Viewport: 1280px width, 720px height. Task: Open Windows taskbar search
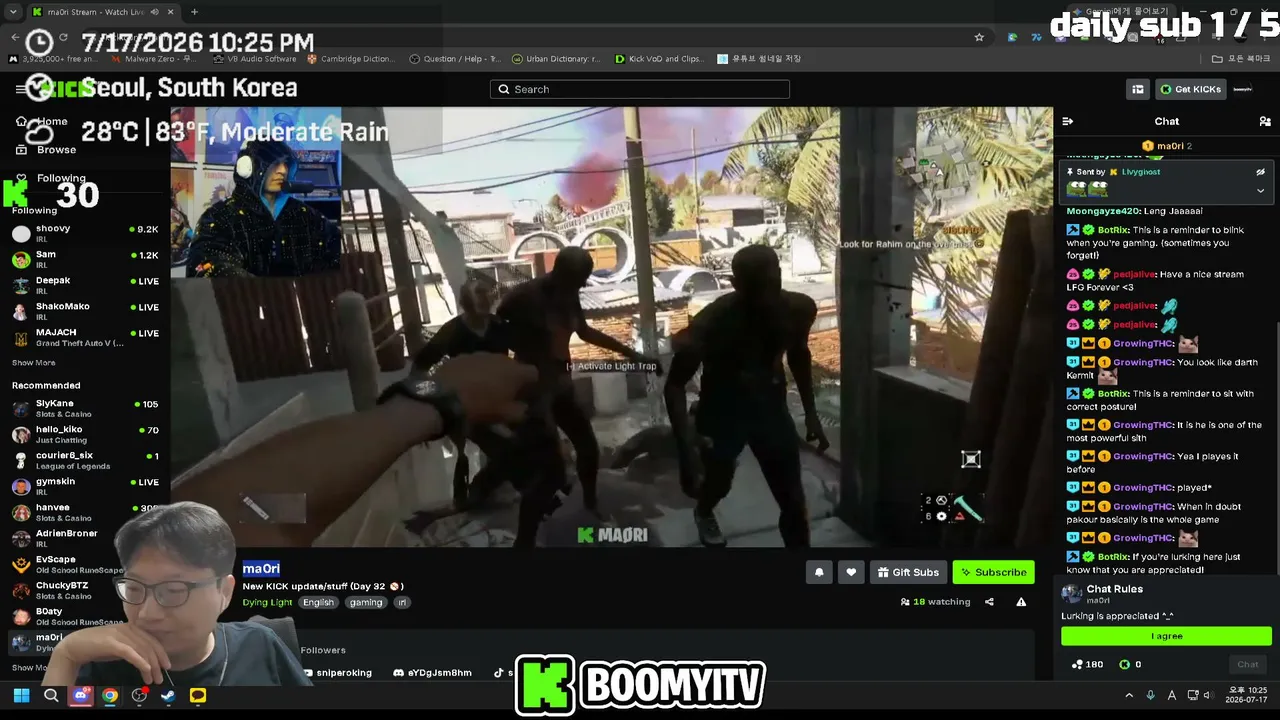(x=51, y=696)
